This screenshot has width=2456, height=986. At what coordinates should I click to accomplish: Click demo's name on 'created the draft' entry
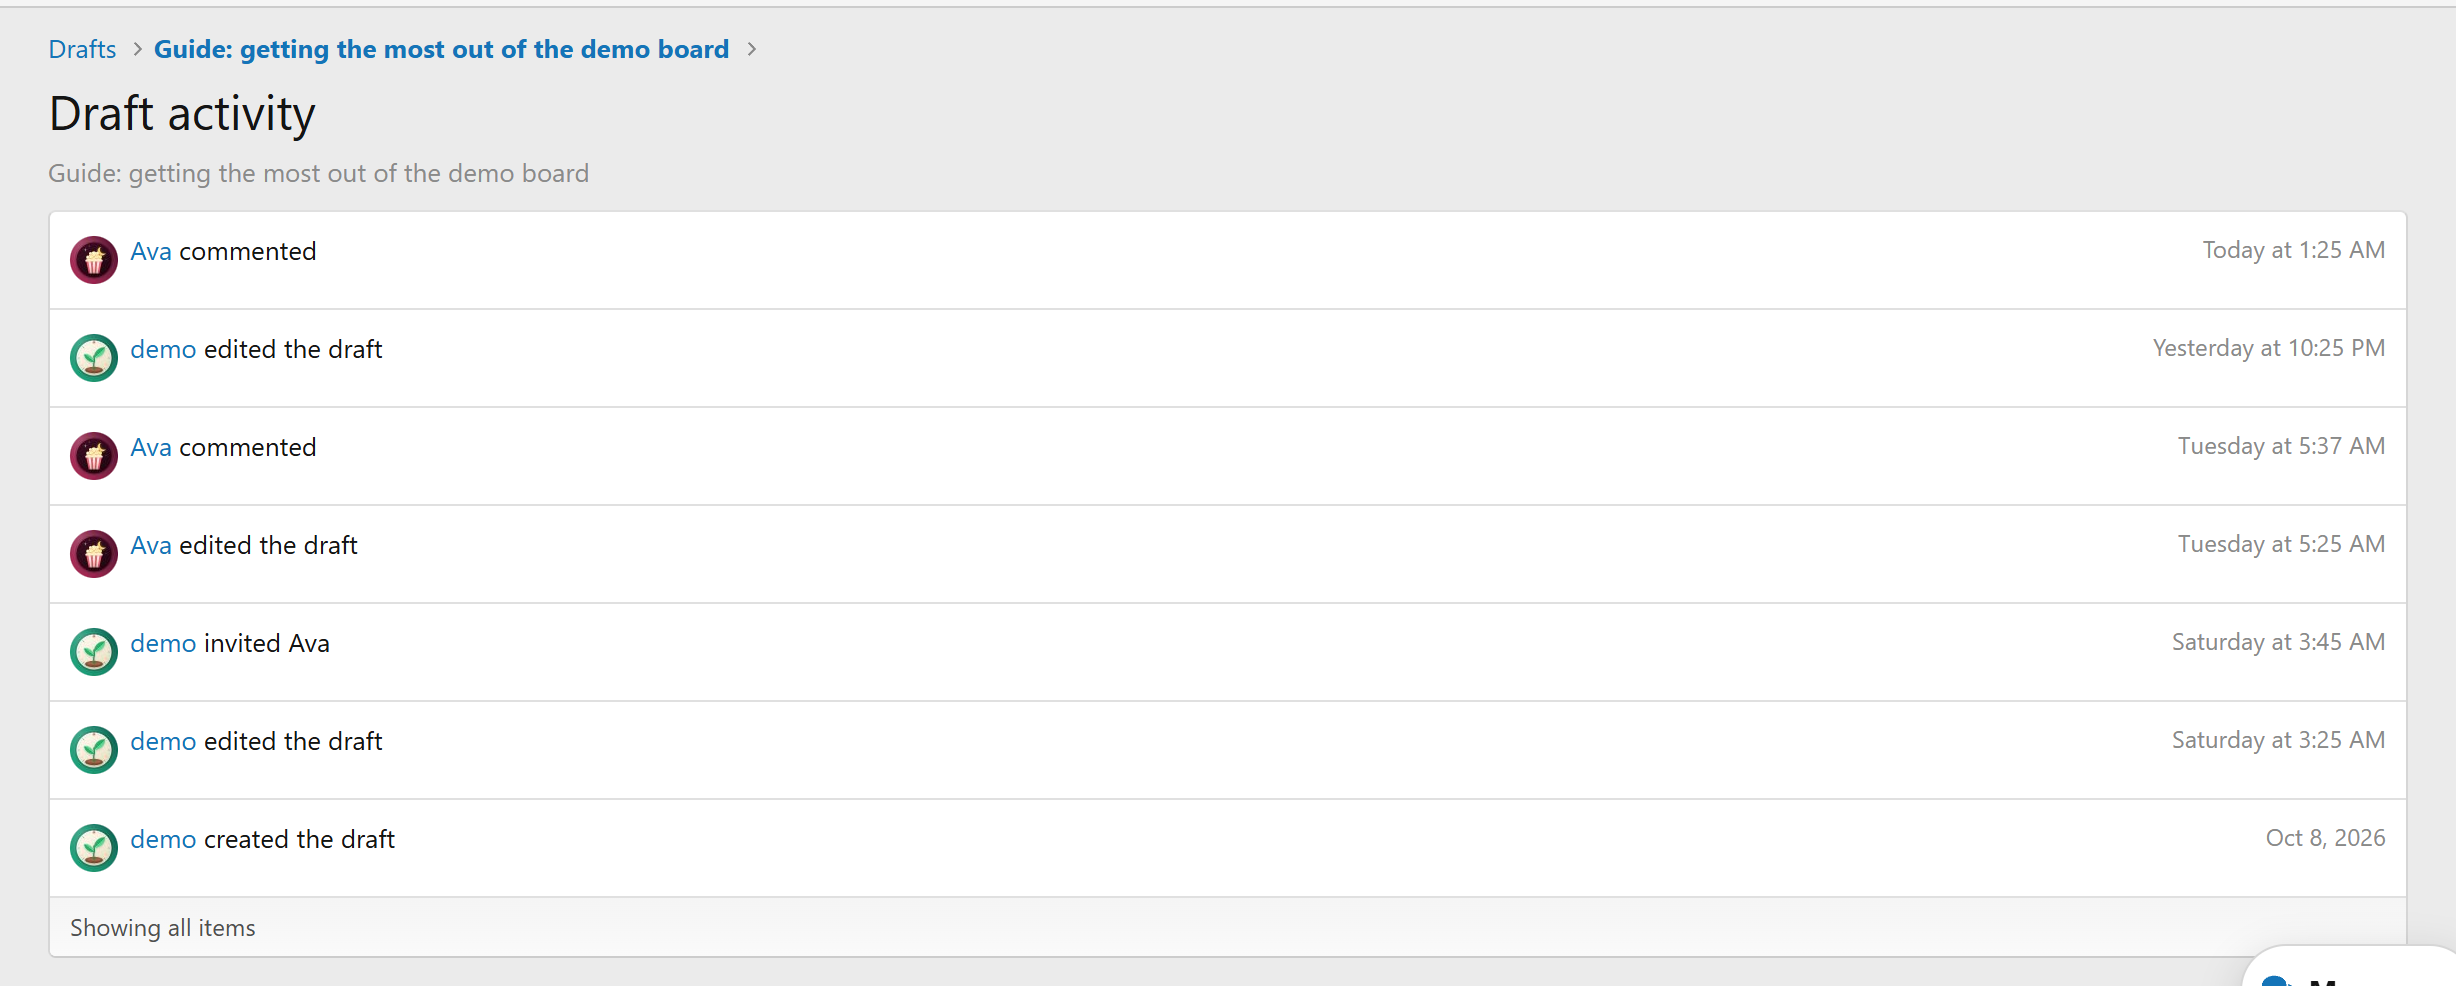coord(163,839)
